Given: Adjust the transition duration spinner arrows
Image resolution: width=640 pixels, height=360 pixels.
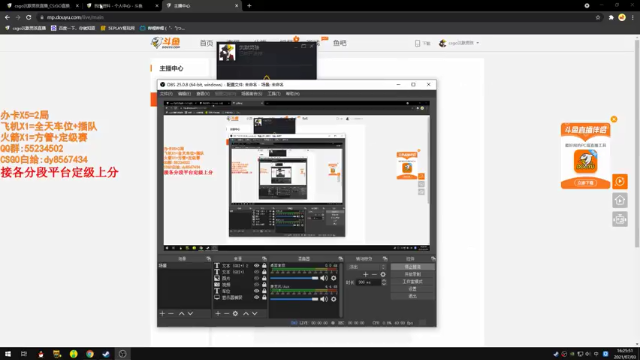Looking at the screenshot, I should pyautogui.click(x=384, y=282).
